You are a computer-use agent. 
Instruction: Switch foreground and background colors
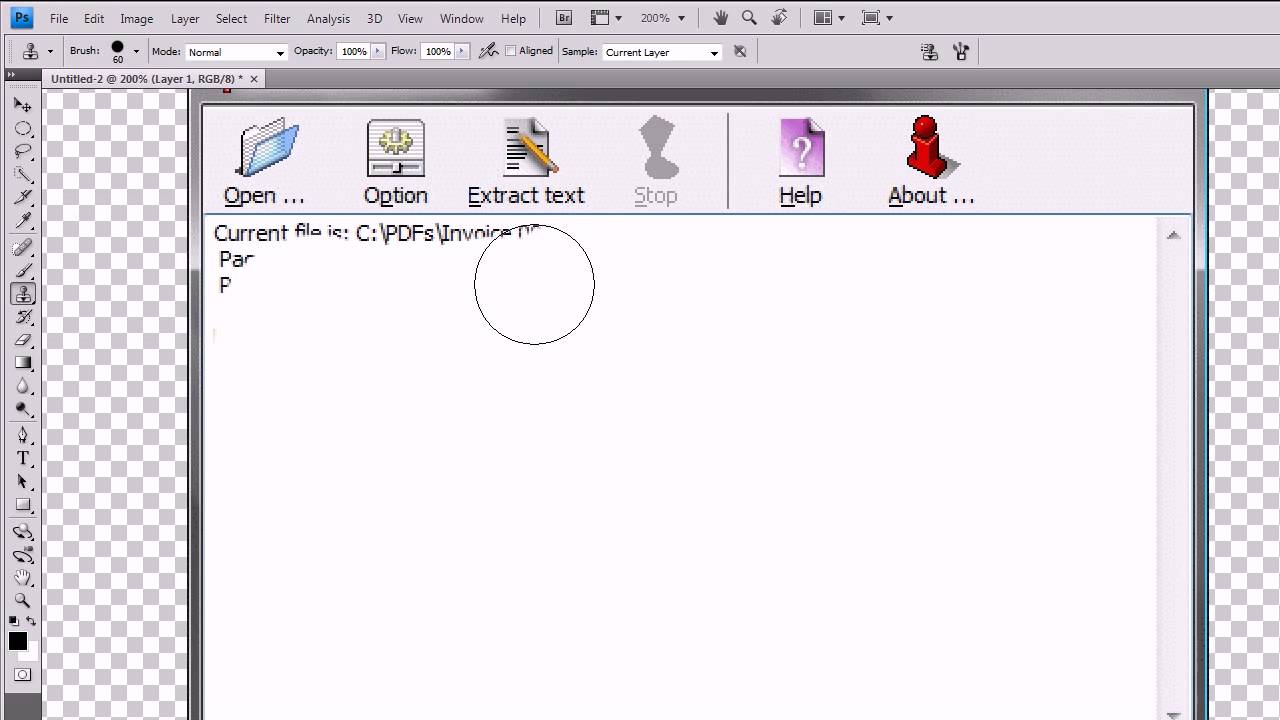[31, 621]
